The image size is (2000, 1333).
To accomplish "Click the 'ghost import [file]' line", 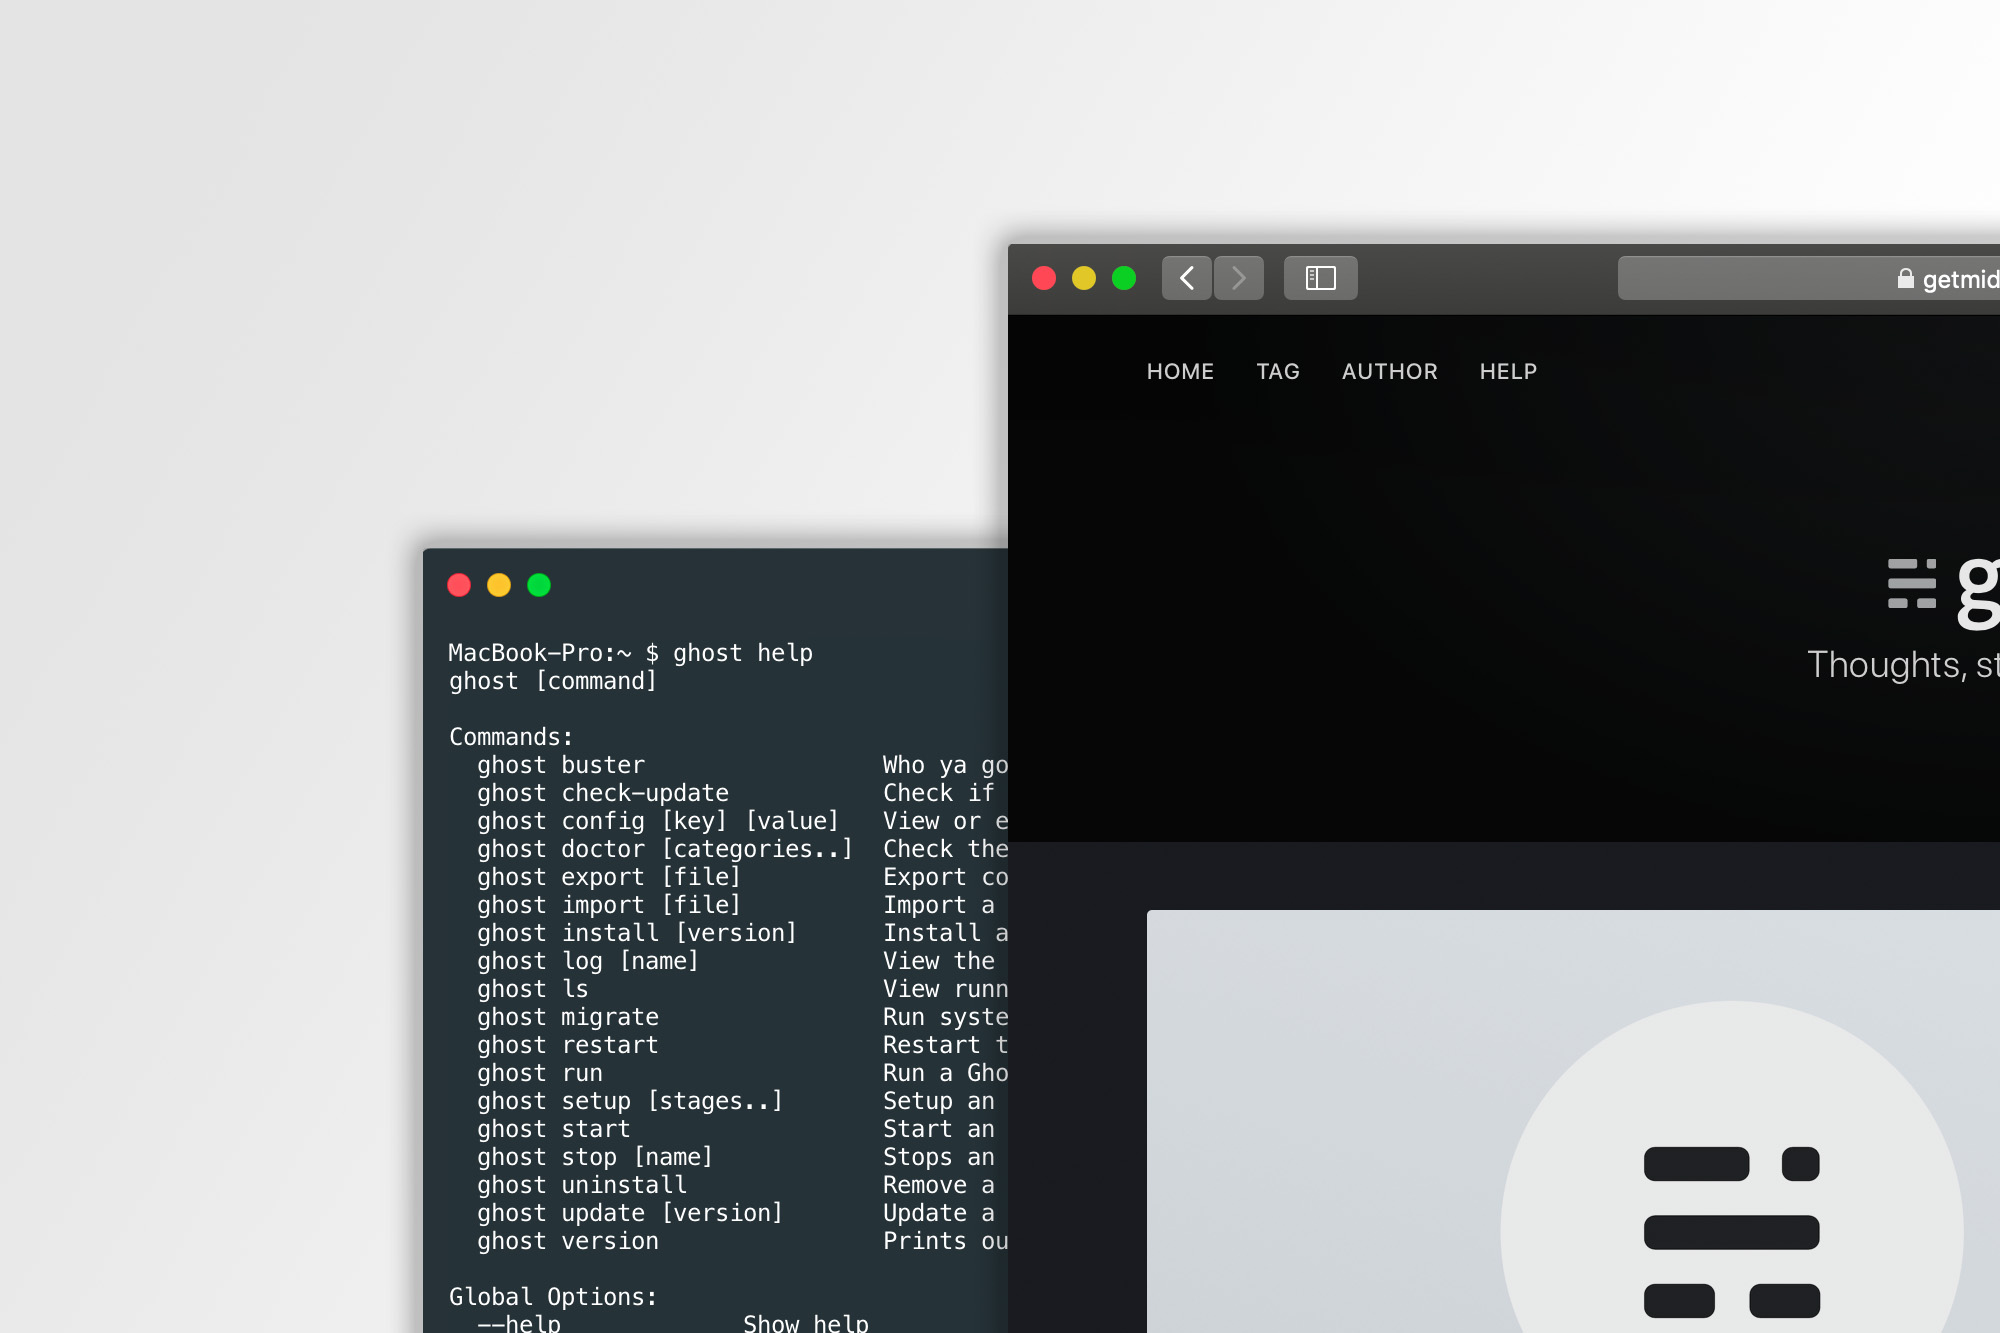I will [609, 905].
